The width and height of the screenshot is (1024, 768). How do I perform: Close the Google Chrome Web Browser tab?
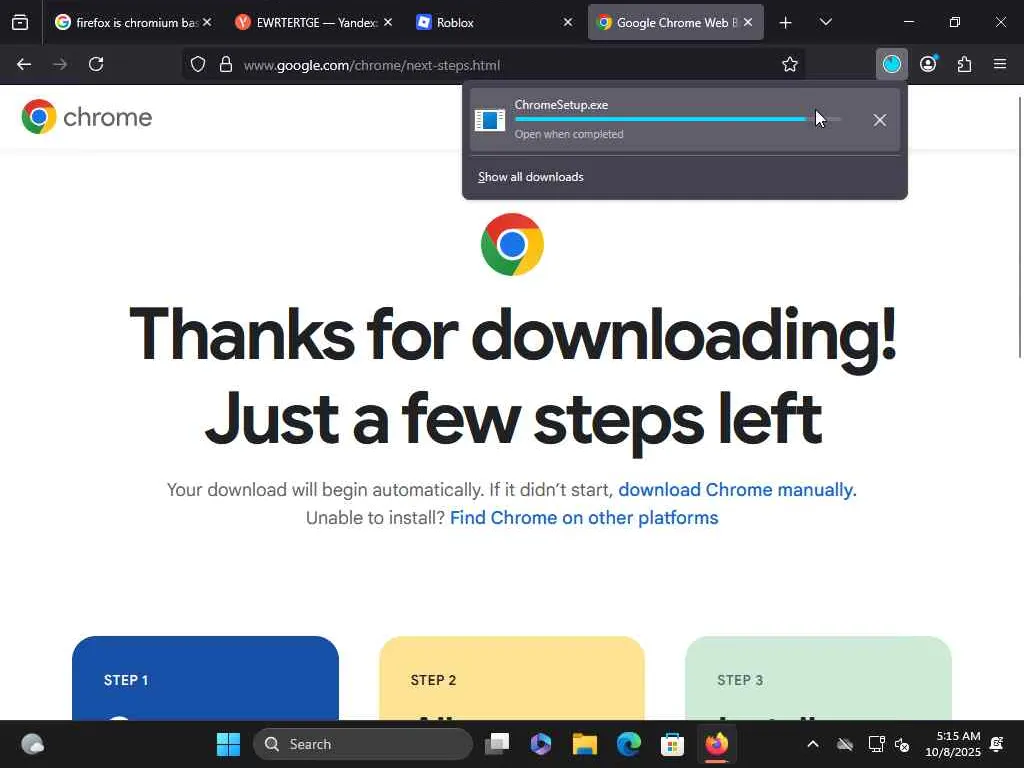748,22
